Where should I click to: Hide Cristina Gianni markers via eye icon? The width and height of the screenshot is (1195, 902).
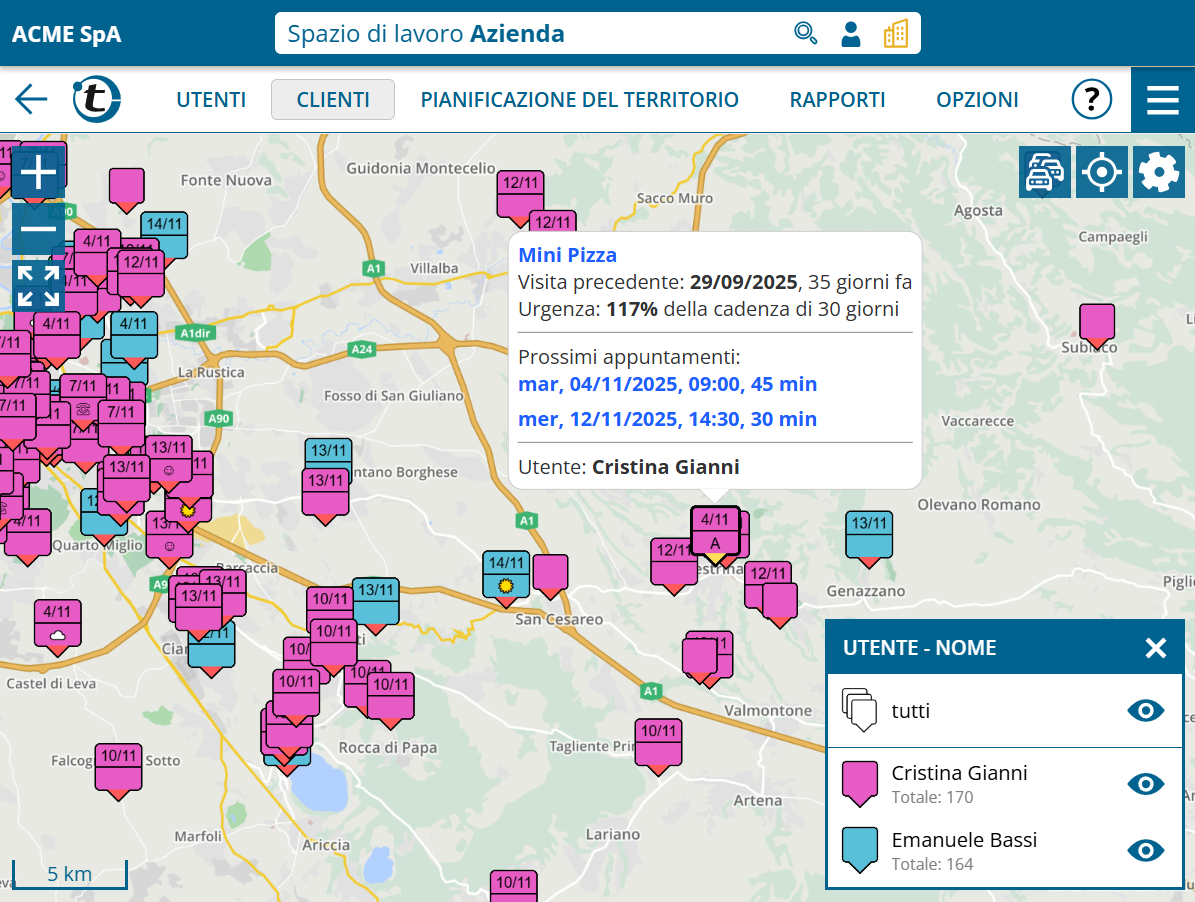coord(1146,783)
